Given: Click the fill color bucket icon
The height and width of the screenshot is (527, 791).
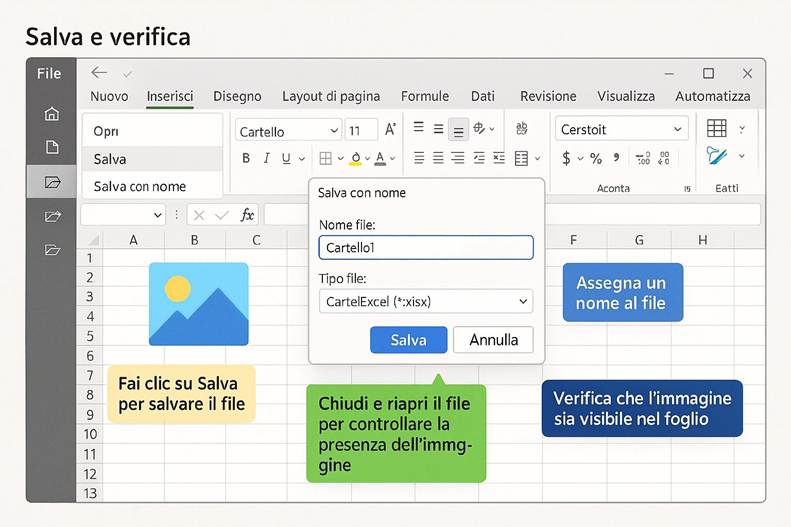Looking at the screenshot, I should 356,158.
